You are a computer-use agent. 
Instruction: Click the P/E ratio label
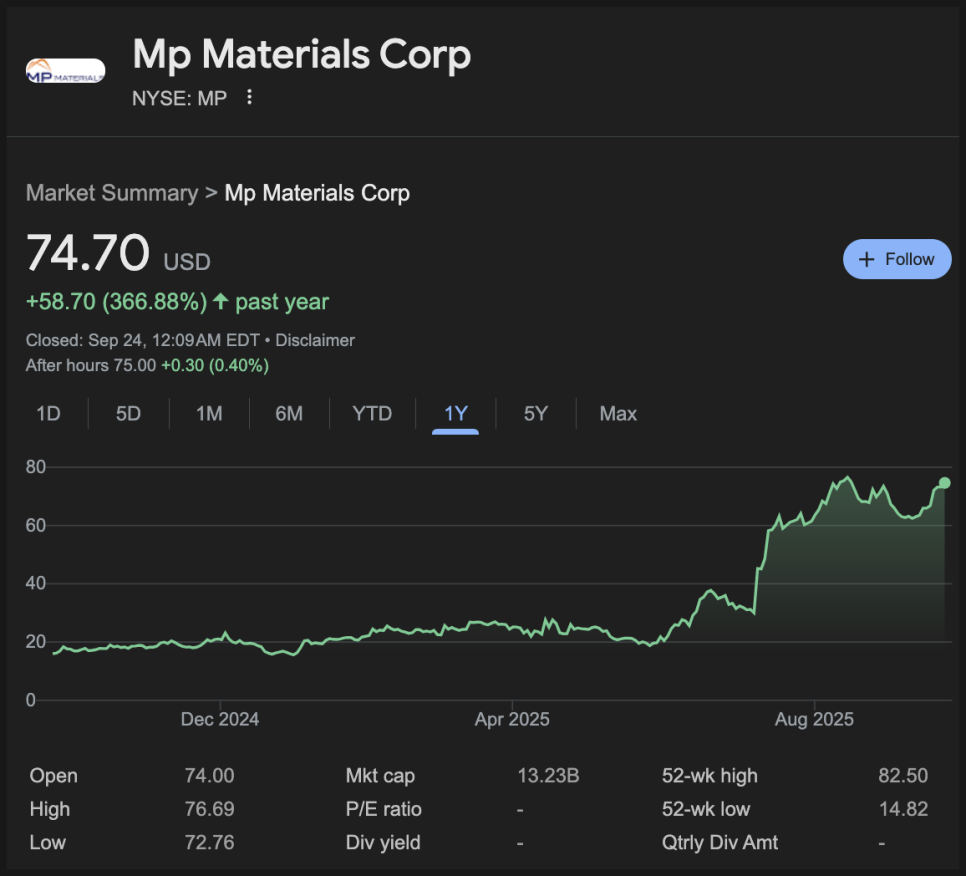tap(383, 809)
